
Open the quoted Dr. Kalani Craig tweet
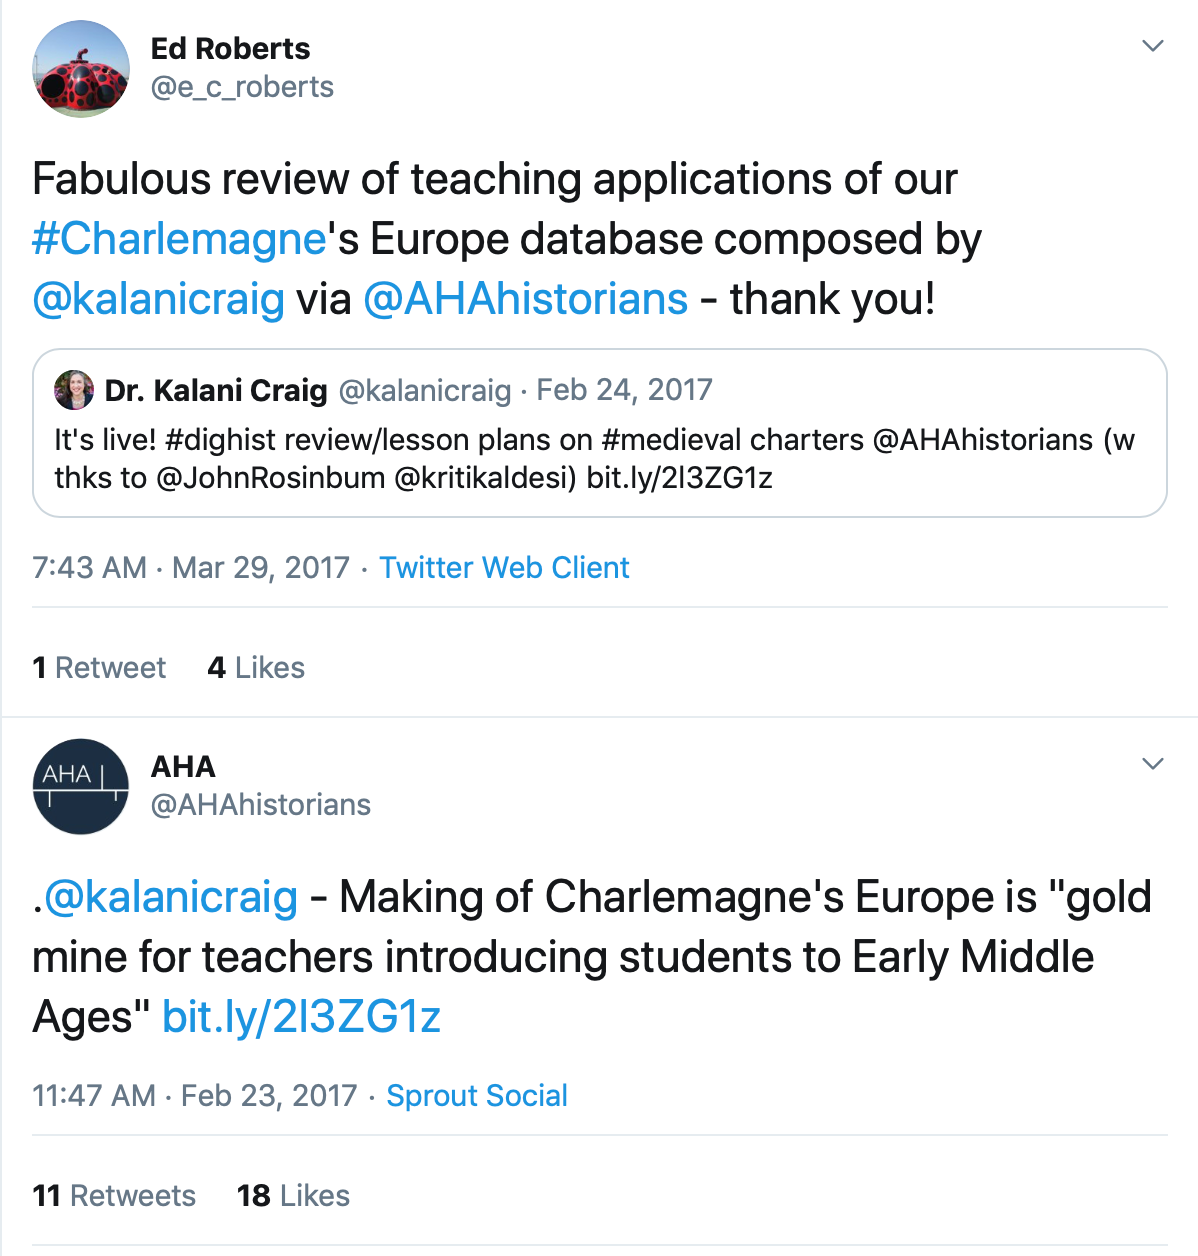pyautogui.click(x=599, y=458)
